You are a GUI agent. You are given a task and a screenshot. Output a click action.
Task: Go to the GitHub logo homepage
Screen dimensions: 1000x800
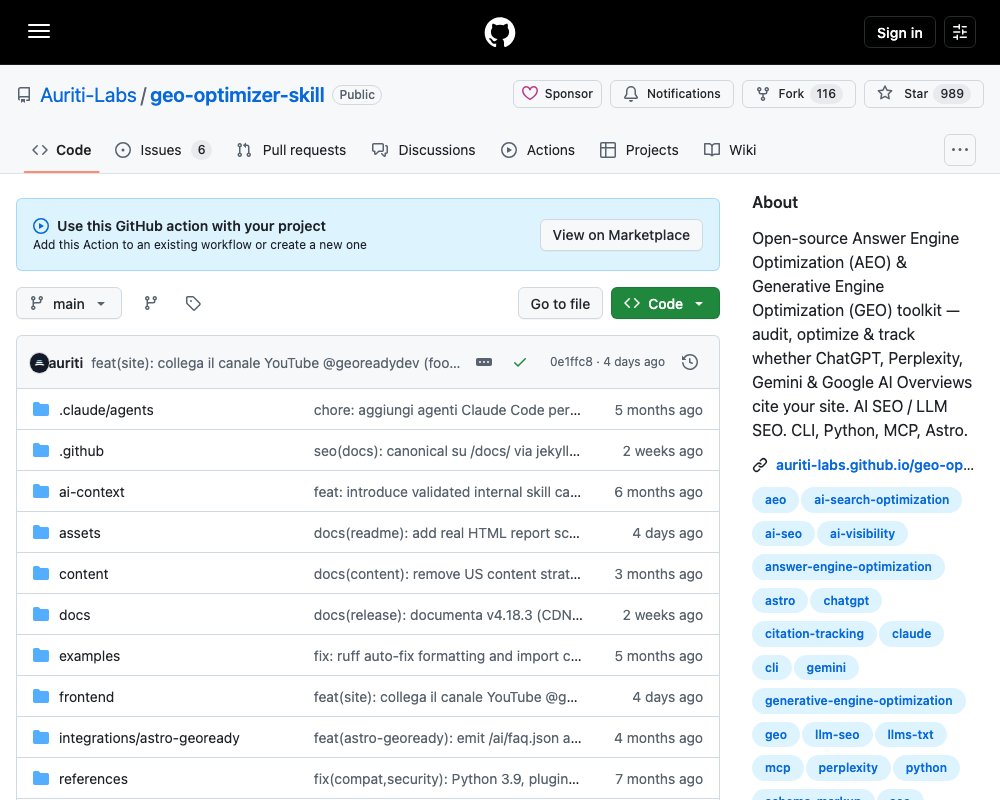[x=499, y=32]
